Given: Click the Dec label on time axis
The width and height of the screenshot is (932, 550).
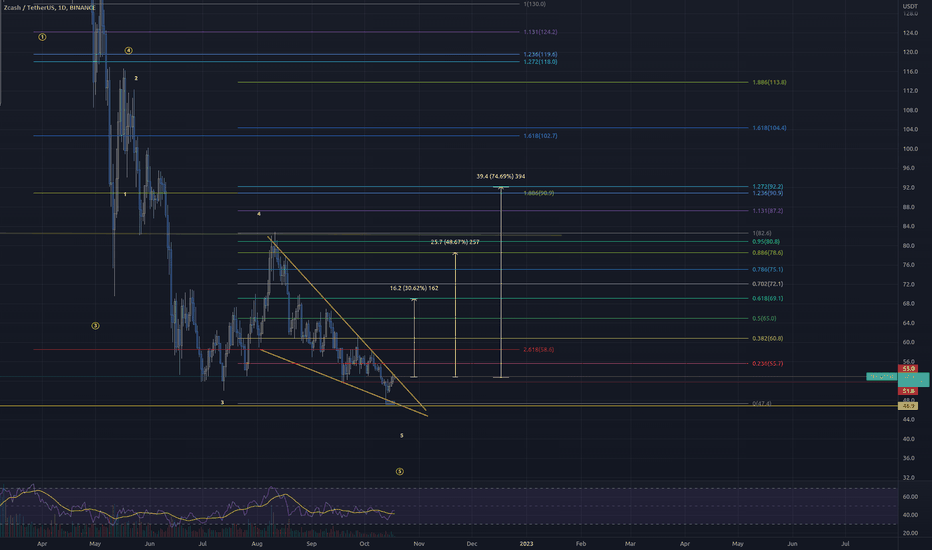Looking at the screenshot, I should 472,544.
